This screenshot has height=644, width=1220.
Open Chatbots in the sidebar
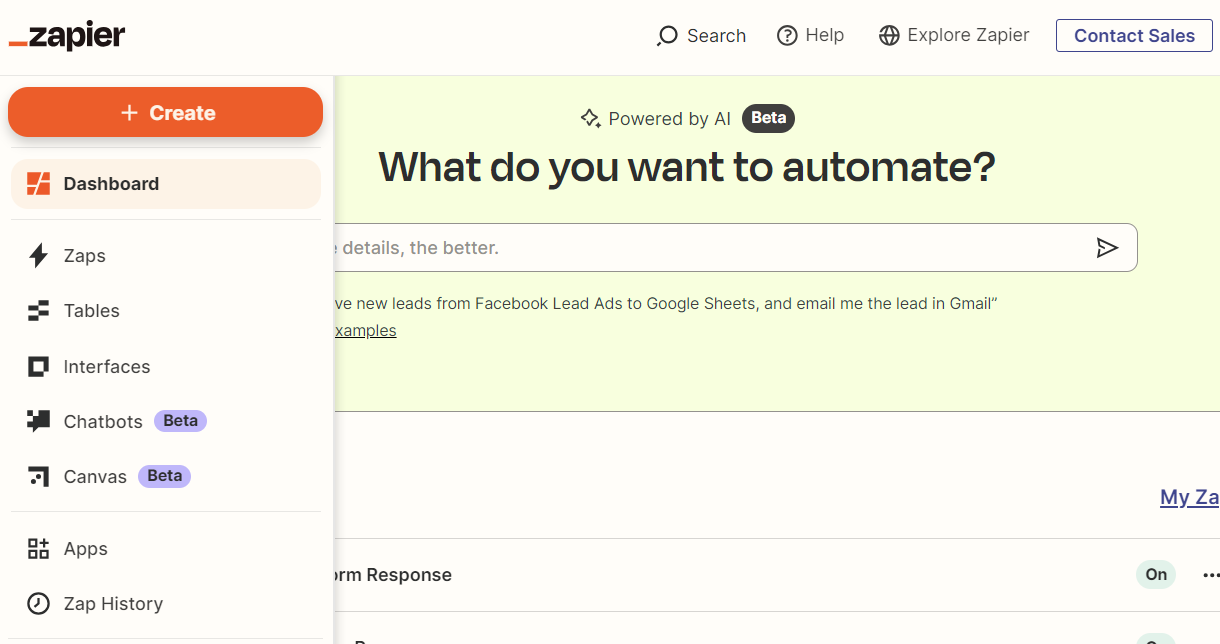(x=166, y=422)
